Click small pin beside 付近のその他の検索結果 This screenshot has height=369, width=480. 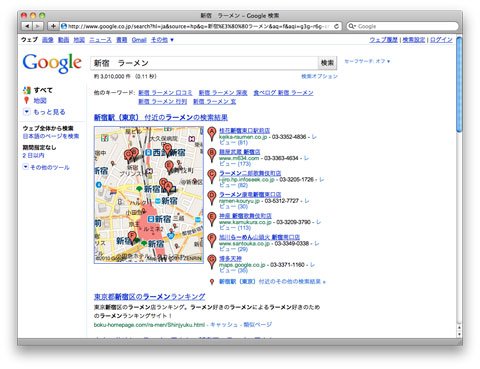pos(212,282)
